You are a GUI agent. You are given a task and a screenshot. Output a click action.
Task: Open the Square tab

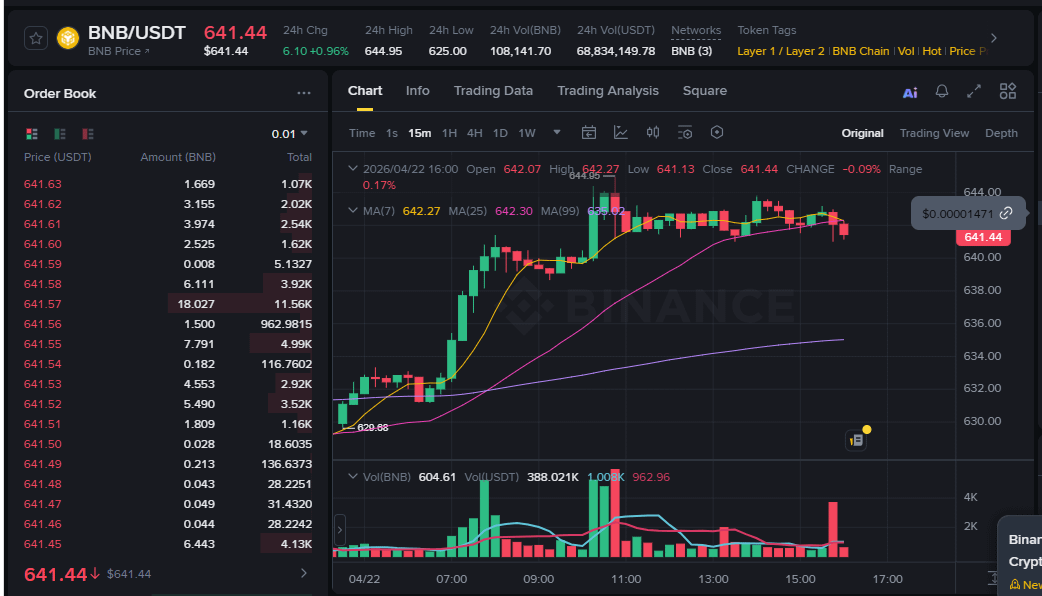tap(704, 91)
